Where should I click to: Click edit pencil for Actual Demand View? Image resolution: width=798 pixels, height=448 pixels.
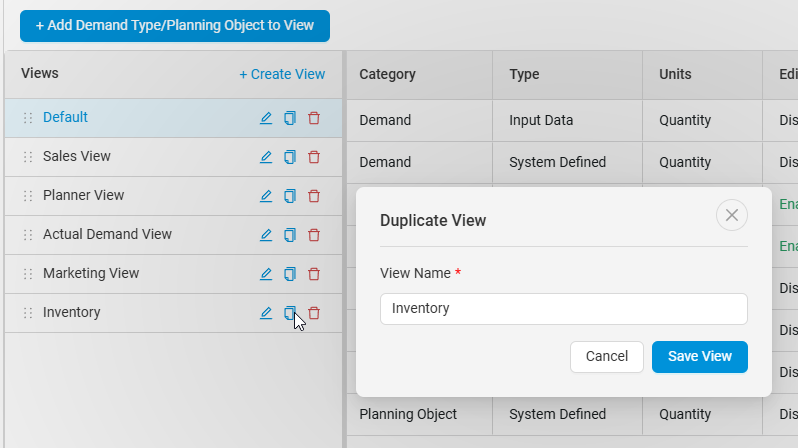pos(266,235)
